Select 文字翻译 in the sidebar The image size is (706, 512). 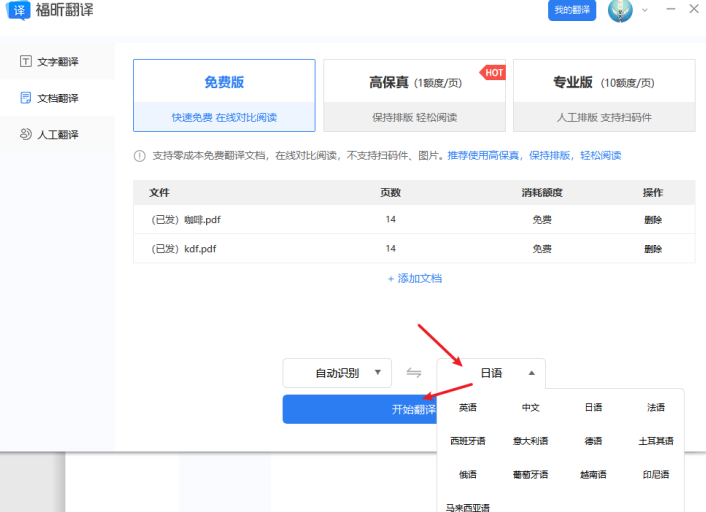tap(58, 61)
